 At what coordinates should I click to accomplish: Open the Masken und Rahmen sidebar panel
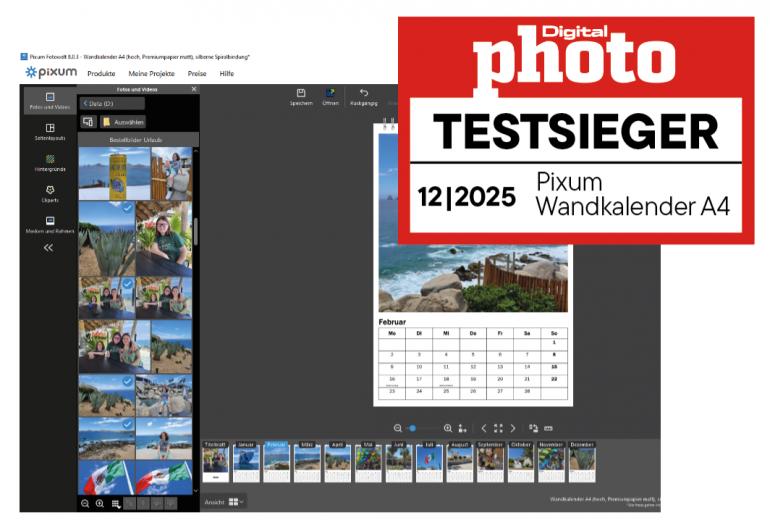50,224
